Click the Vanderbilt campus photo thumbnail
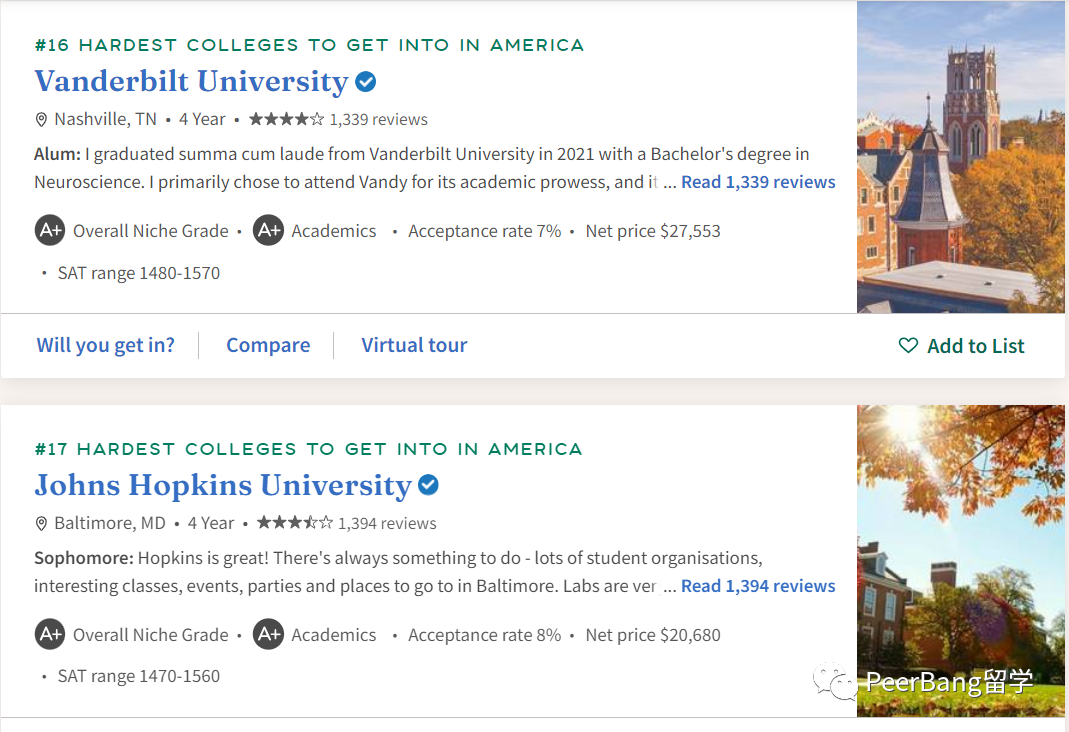Image resolution: width=1069 pixels, height=732 pixels. (960, 157)
